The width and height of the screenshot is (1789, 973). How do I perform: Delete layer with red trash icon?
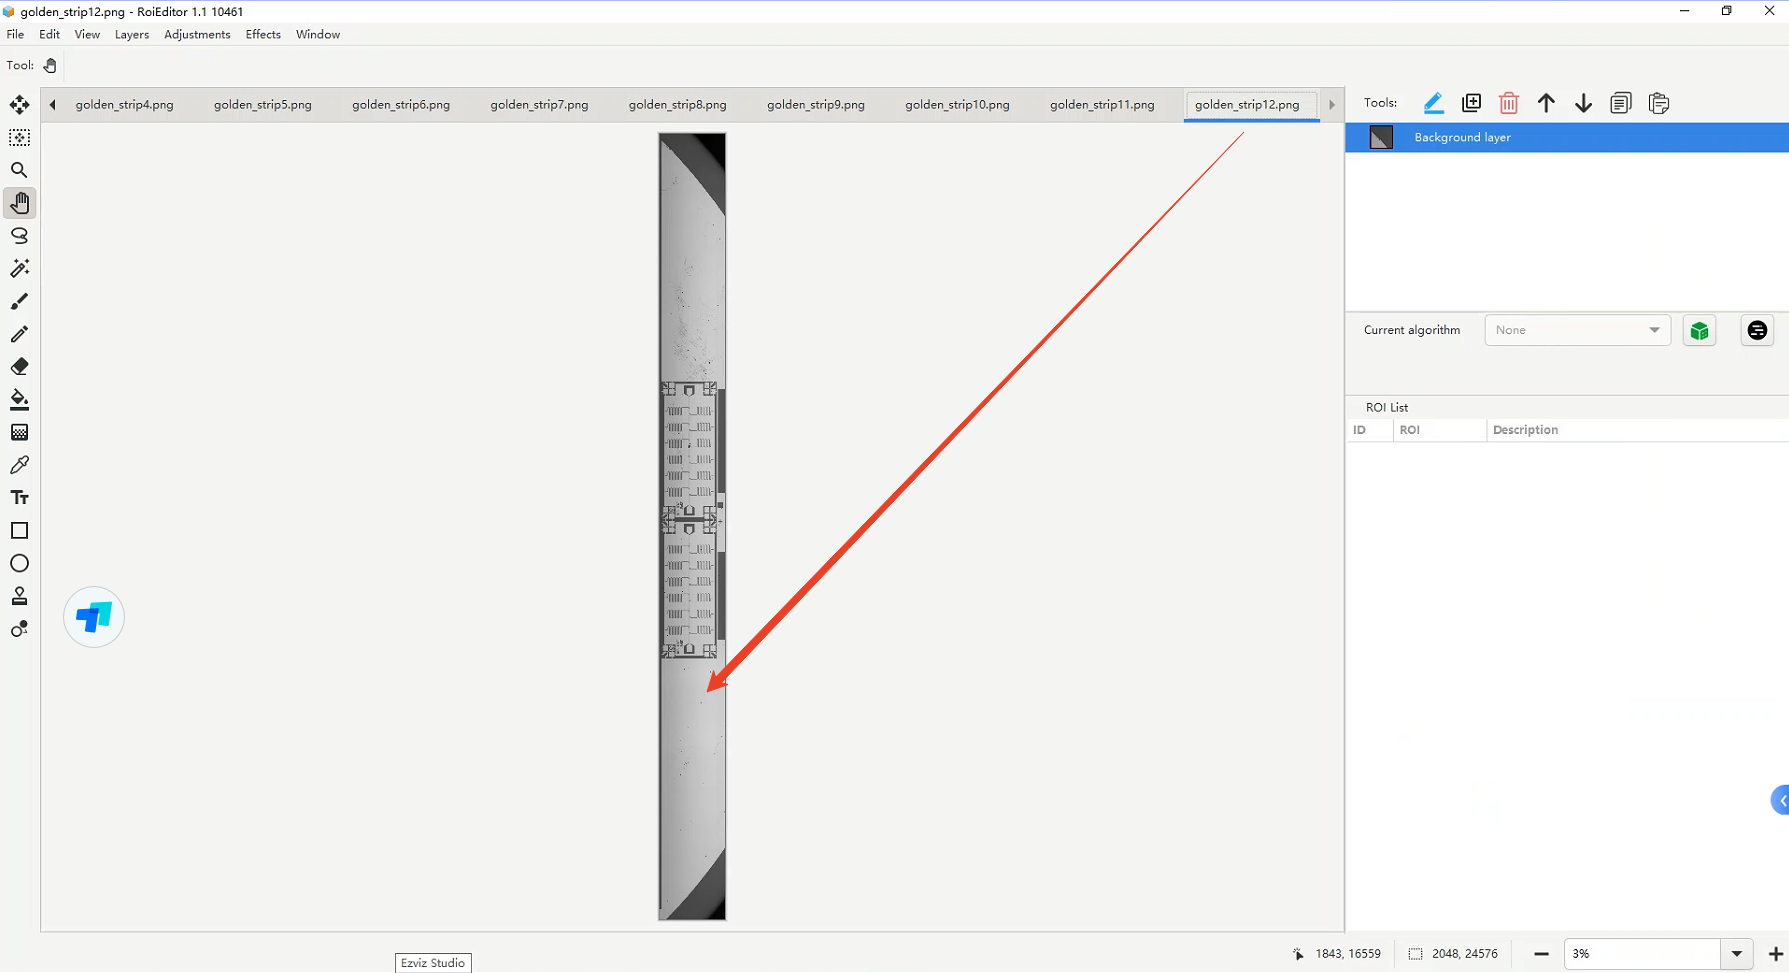[x=1508, y=103]
